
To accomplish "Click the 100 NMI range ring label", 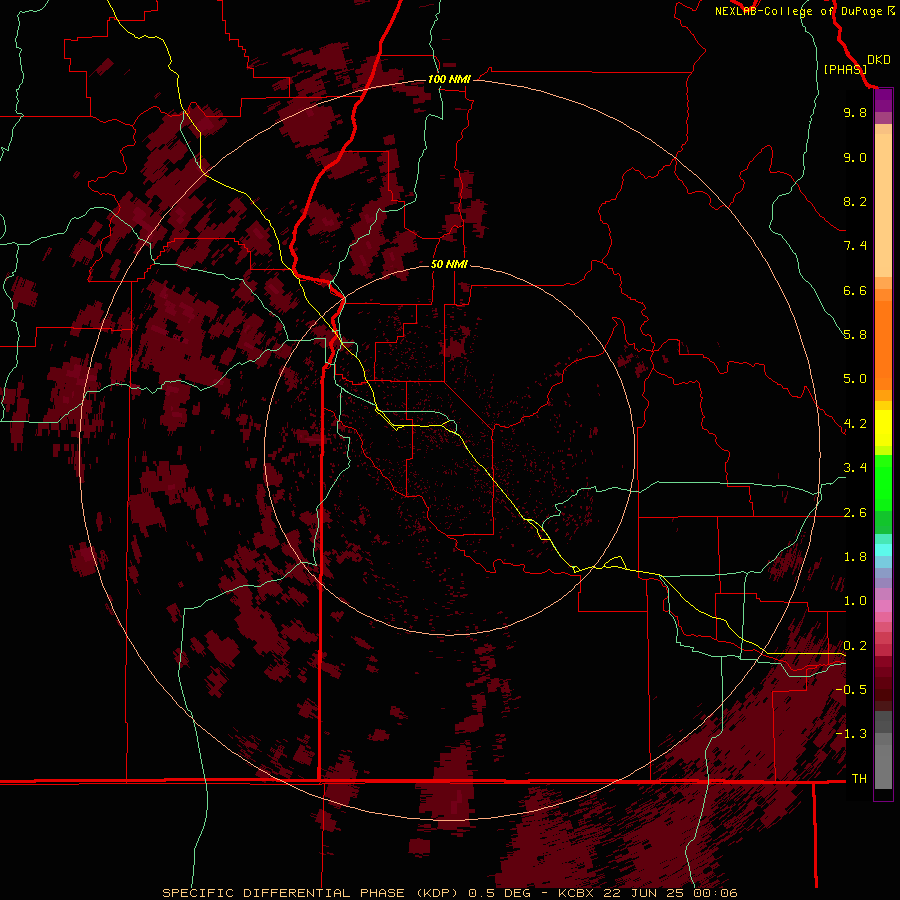I will click(449, 79).
